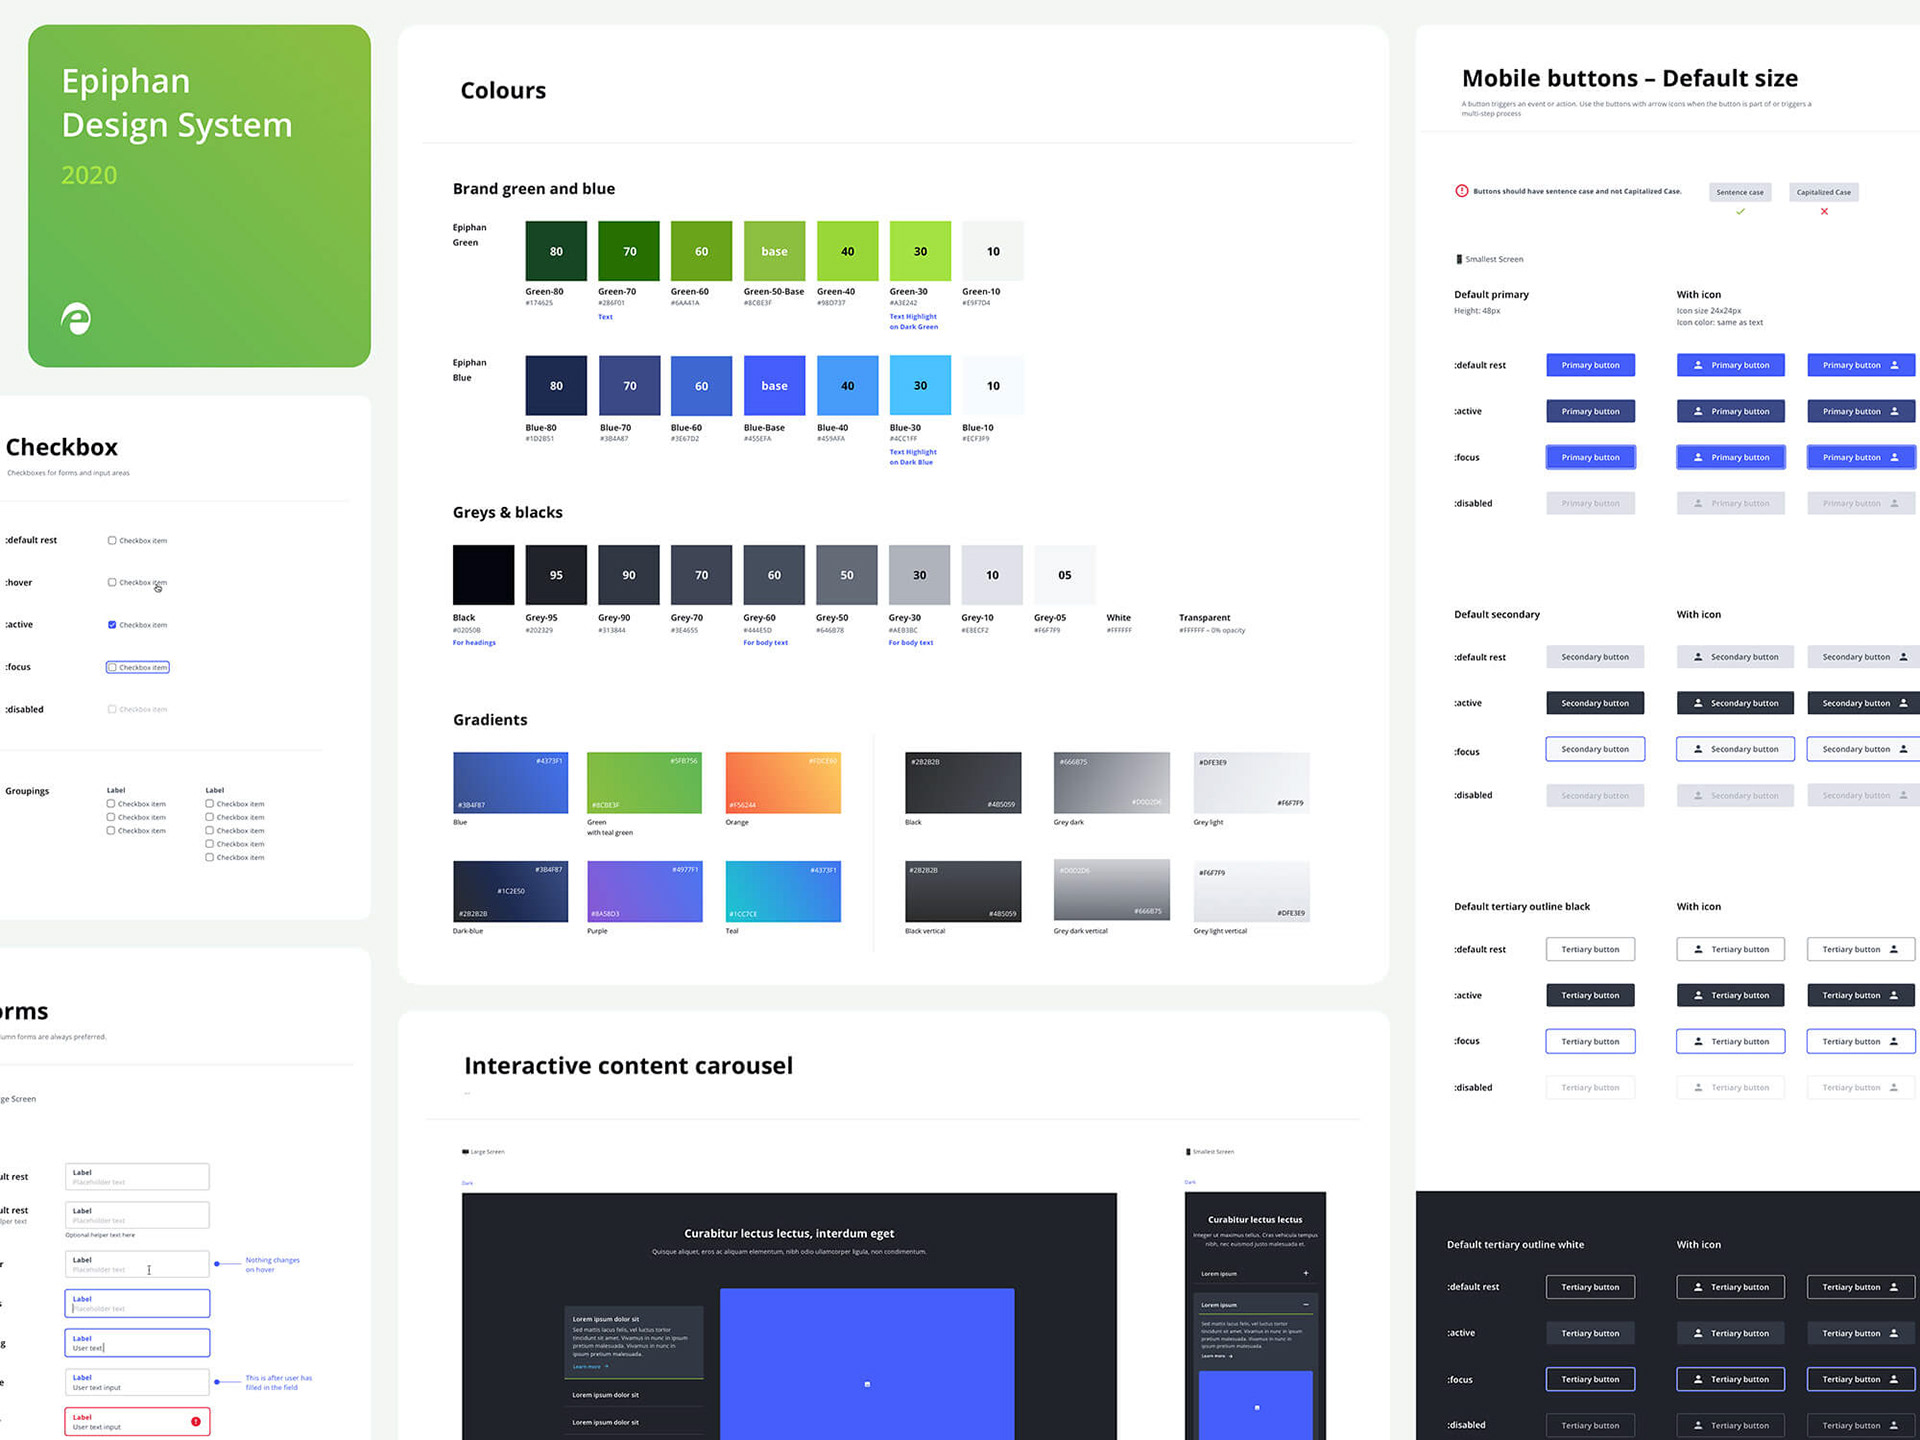This screenshot has width=1920, height=1440.
Task: Tick the default rest Checkbox item
Action: [112, 540]
